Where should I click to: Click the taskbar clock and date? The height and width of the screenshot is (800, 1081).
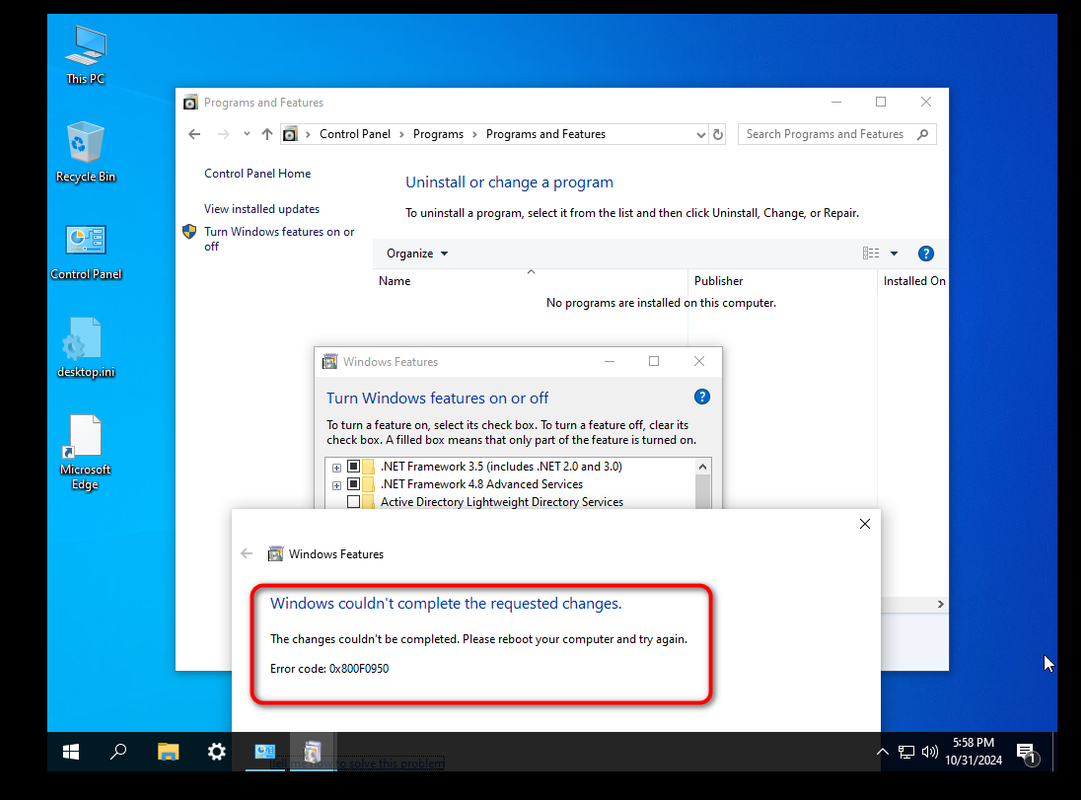[x=973, y=752]
